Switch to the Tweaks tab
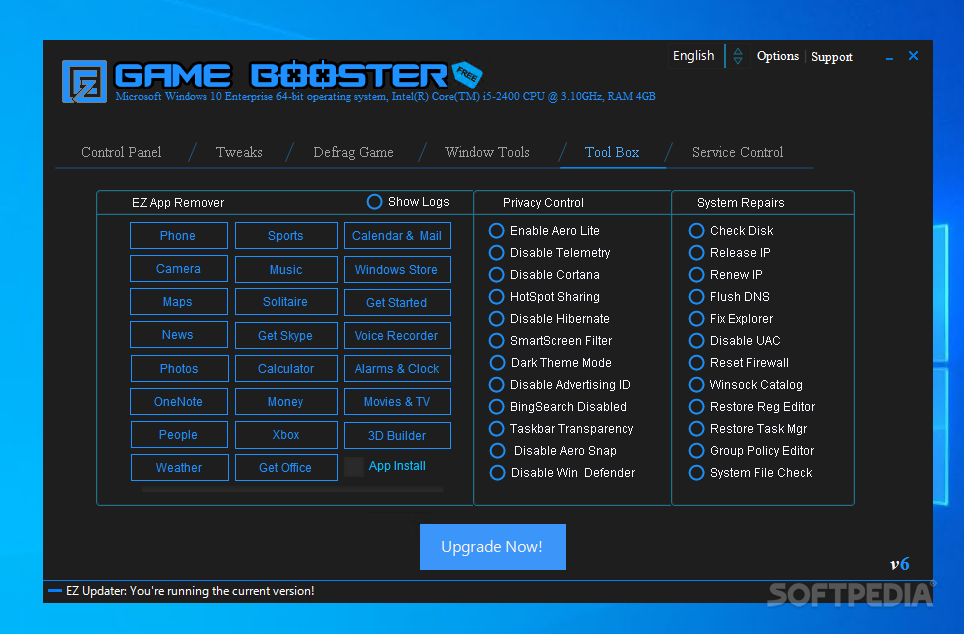The height and width of the screenshot is (634, 964). 239,152
